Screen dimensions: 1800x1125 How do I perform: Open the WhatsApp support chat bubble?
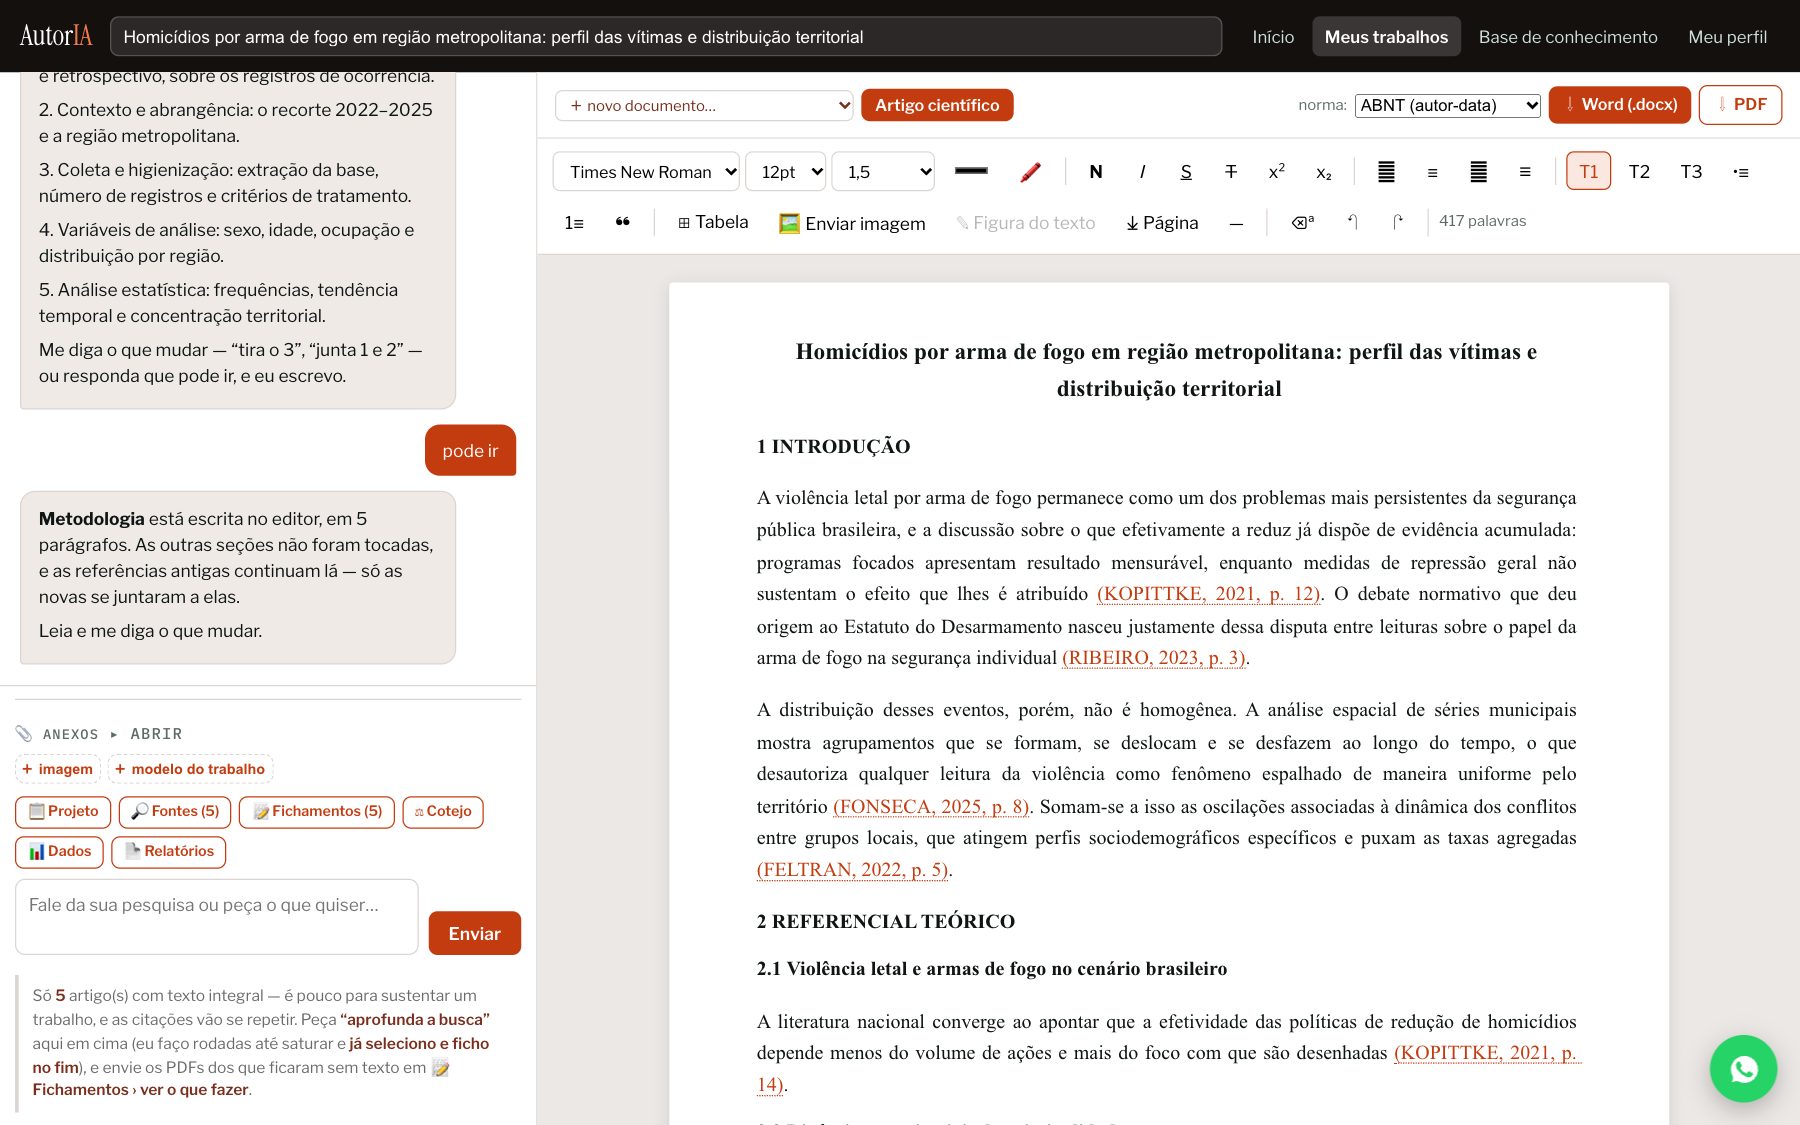coord(1743,1069)
